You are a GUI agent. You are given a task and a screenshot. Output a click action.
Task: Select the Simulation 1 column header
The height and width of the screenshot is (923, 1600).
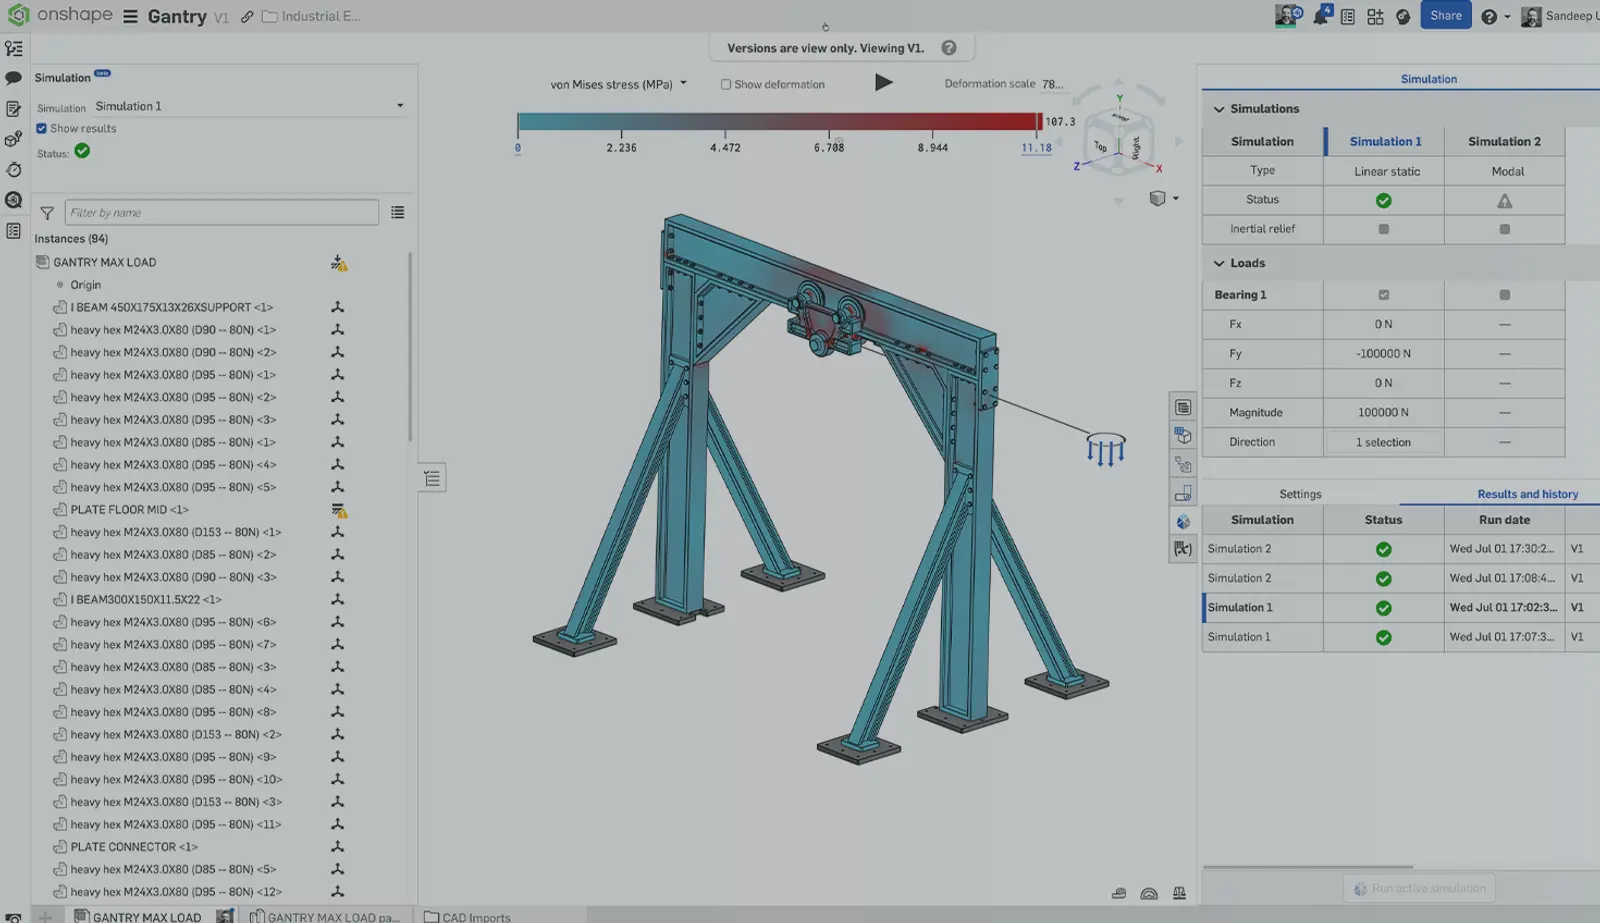[1385, 142]
